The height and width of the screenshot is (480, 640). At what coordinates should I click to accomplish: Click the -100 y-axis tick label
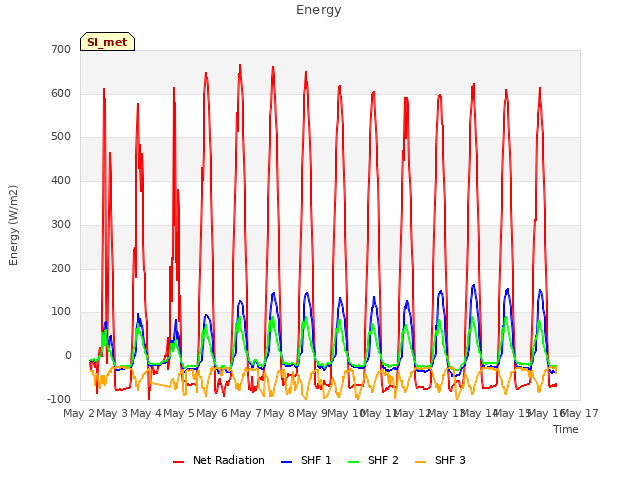coord(59,399)
